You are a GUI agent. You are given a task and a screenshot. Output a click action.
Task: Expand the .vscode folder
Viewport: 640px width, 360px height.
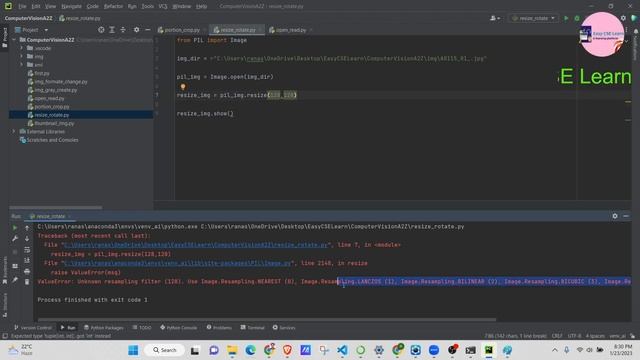pos(22,48)
